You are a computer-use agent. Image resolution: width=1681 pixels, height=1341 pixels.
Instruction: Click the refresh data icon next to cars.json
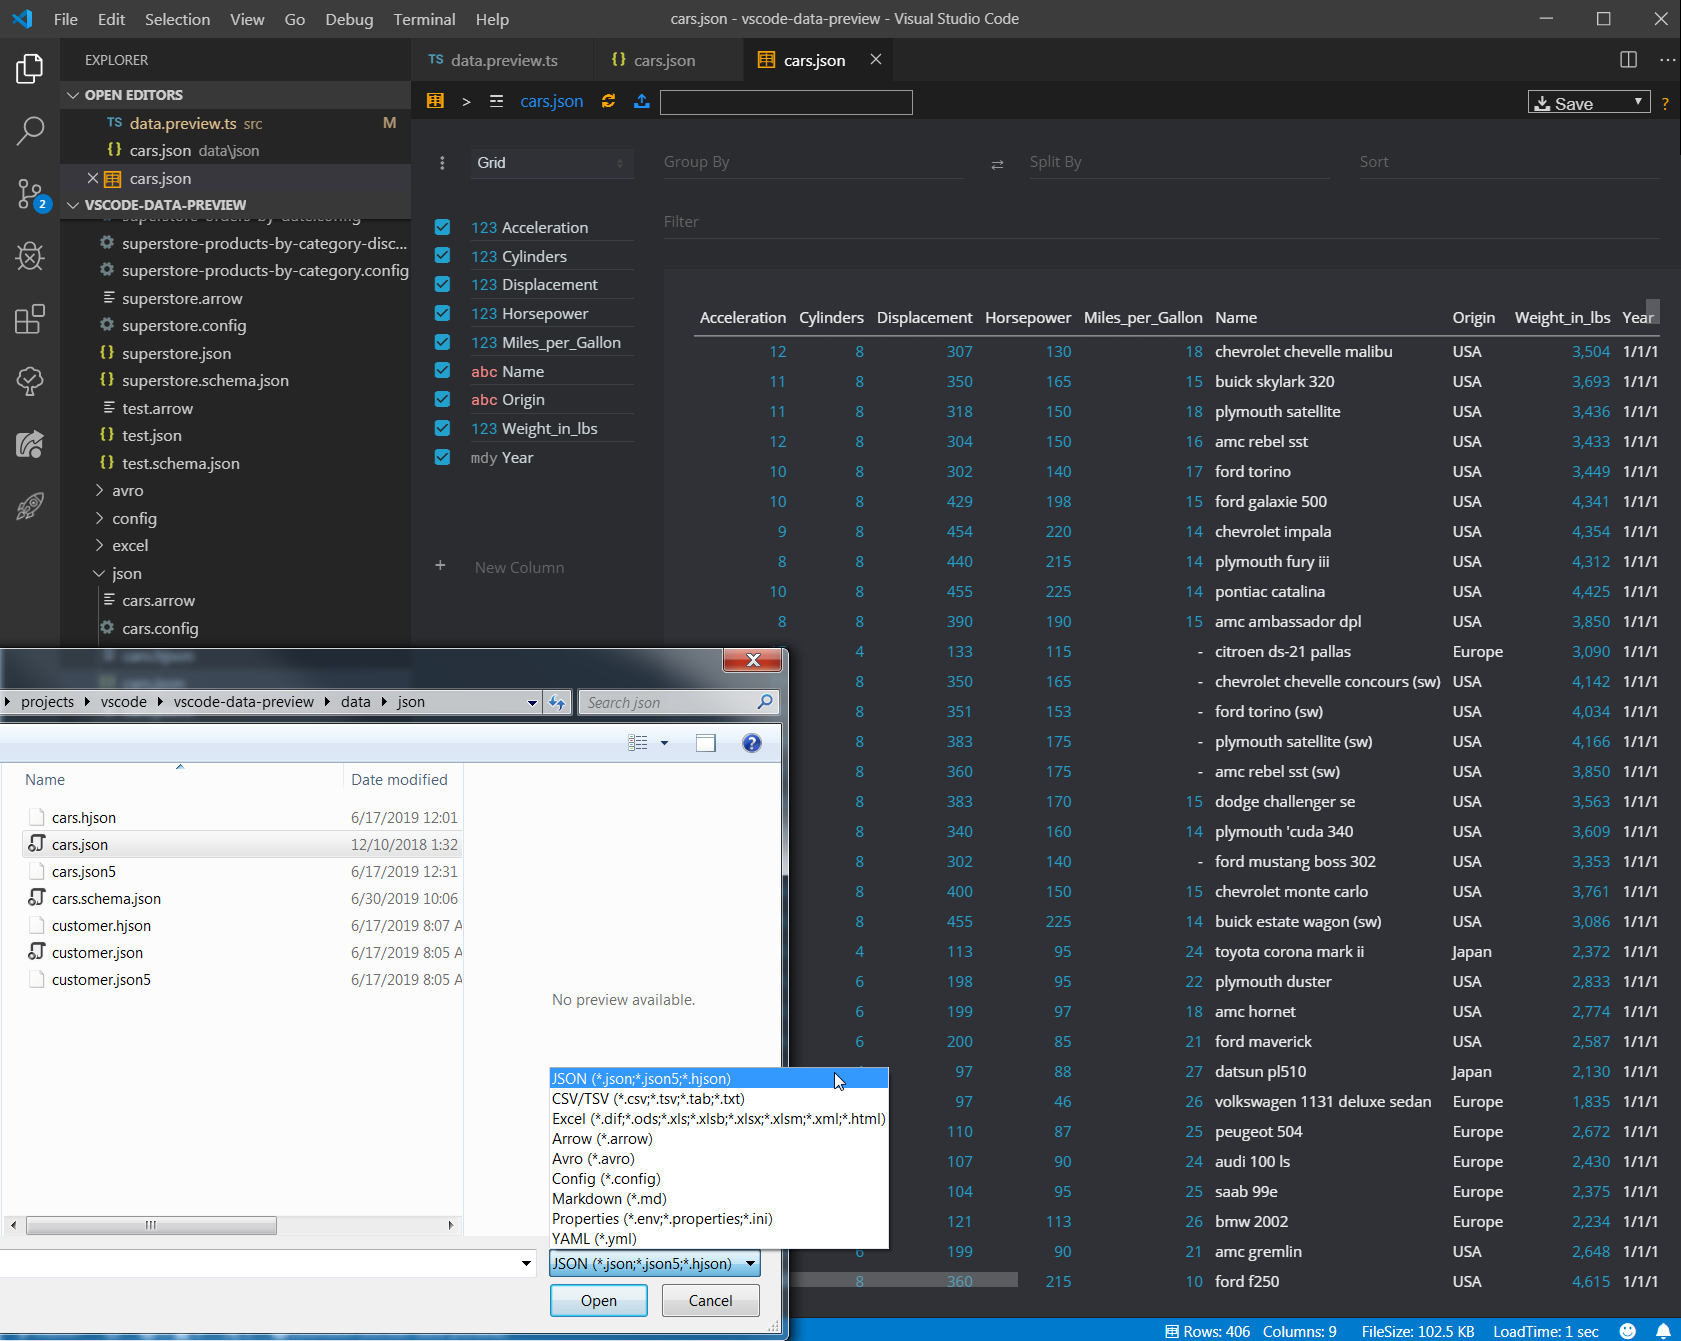608,101
